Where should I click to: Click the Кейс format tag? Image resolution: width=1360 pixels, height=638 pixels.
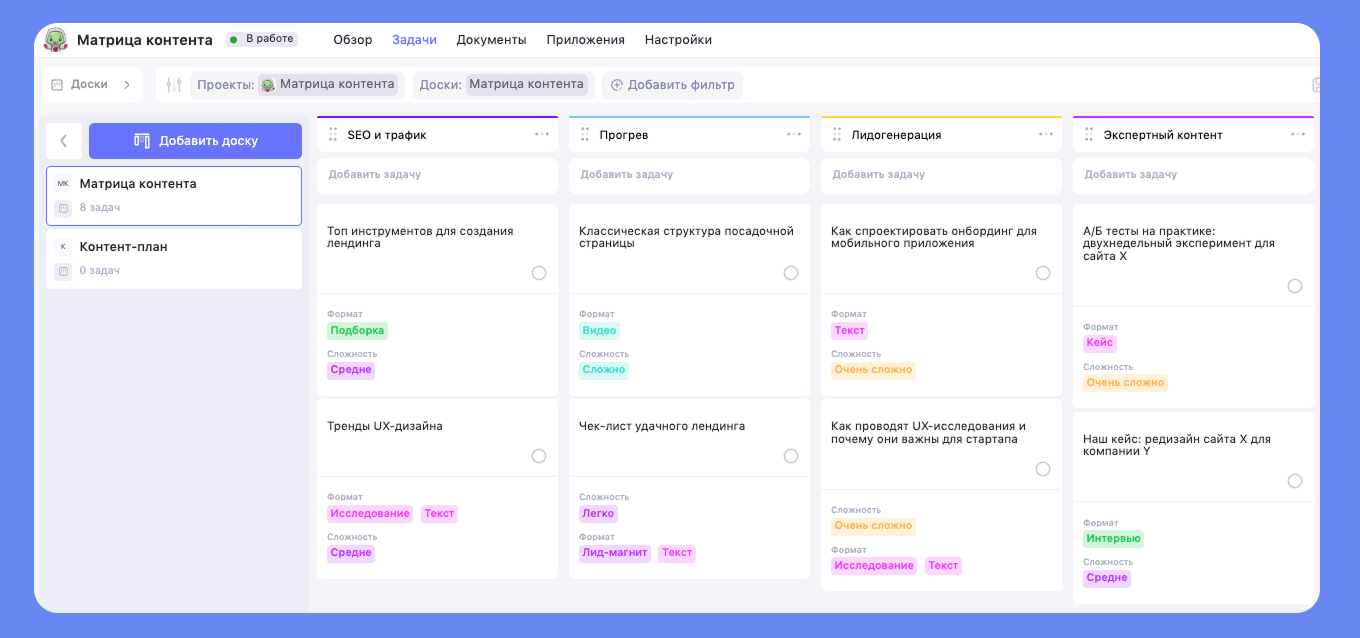click(1099, 344)
